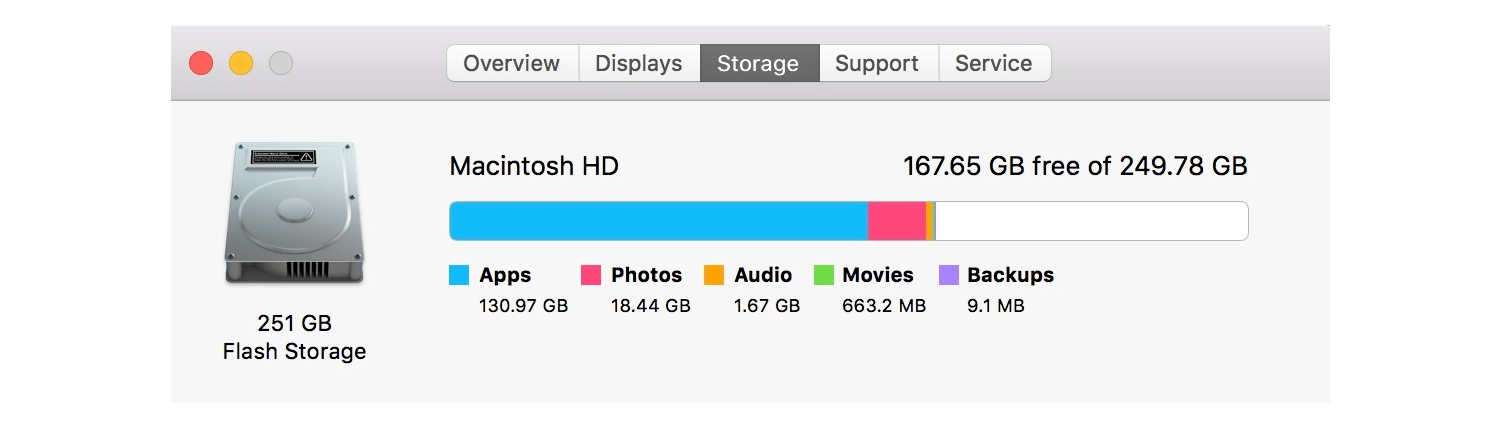The width and height of the screenshot is (1500, 428).
Task: Click the 251 GB Flash Storage label
Action: [x=294, y=338]
